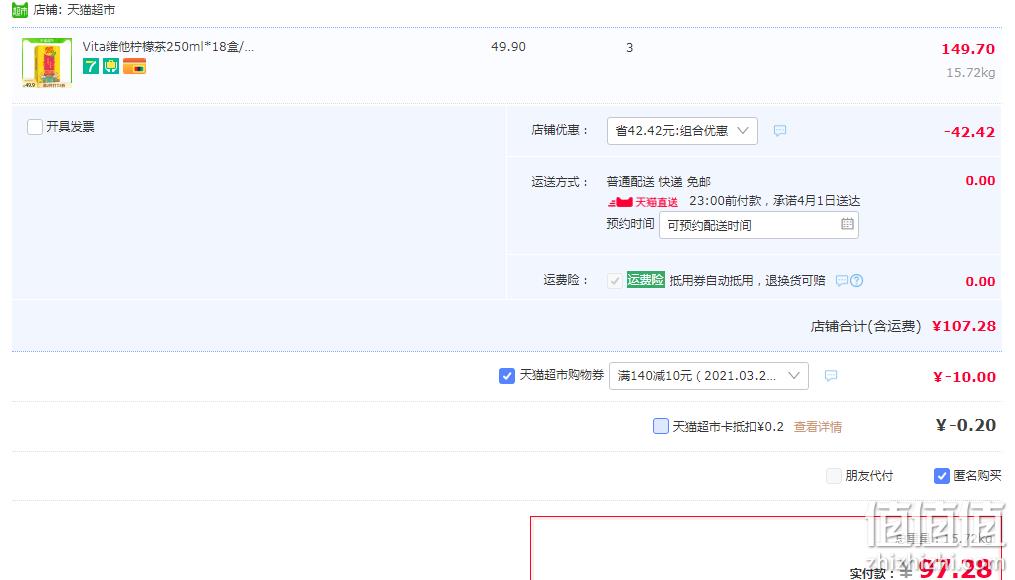Click the ¥-10.00 coupon deduction amount
This screenshot has width=1015, height=580.
coord(964,377)
